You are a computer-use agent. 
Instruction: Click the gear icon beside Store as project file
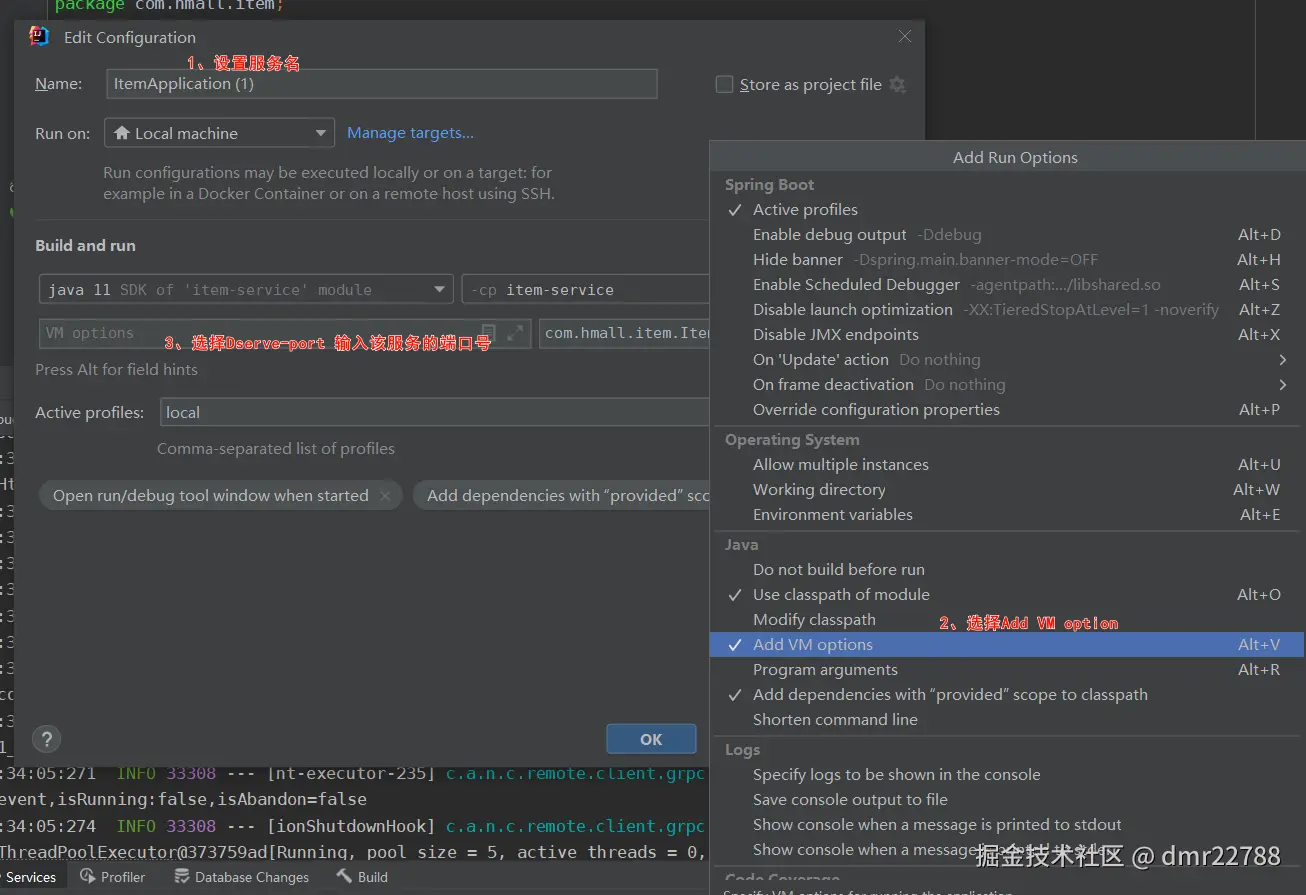[897, 85]
